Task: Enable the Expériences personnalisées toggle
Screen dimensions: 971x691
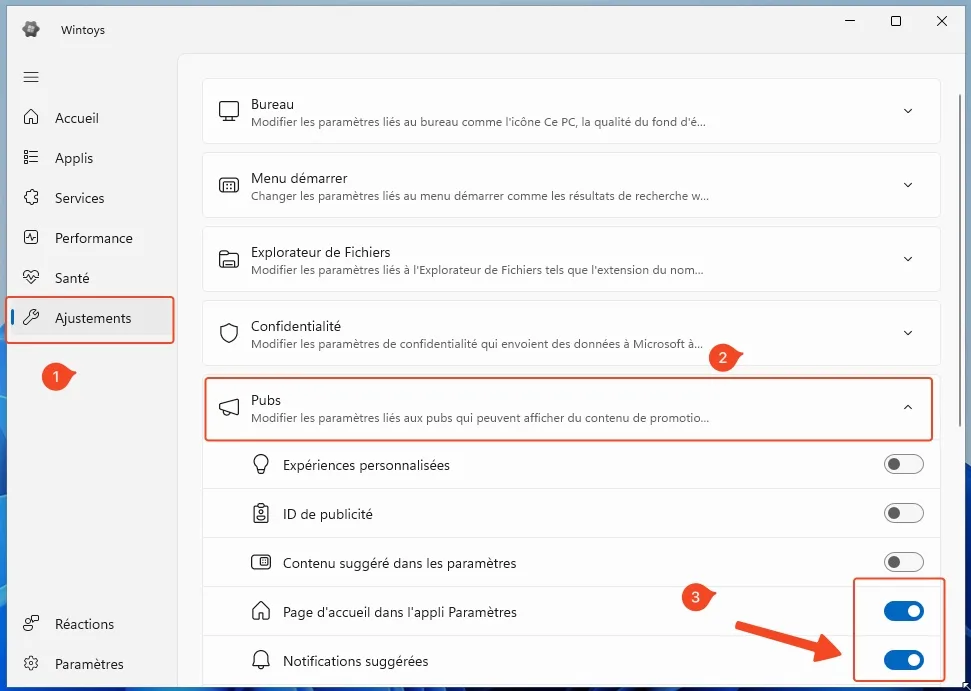Action: [903, 464]
